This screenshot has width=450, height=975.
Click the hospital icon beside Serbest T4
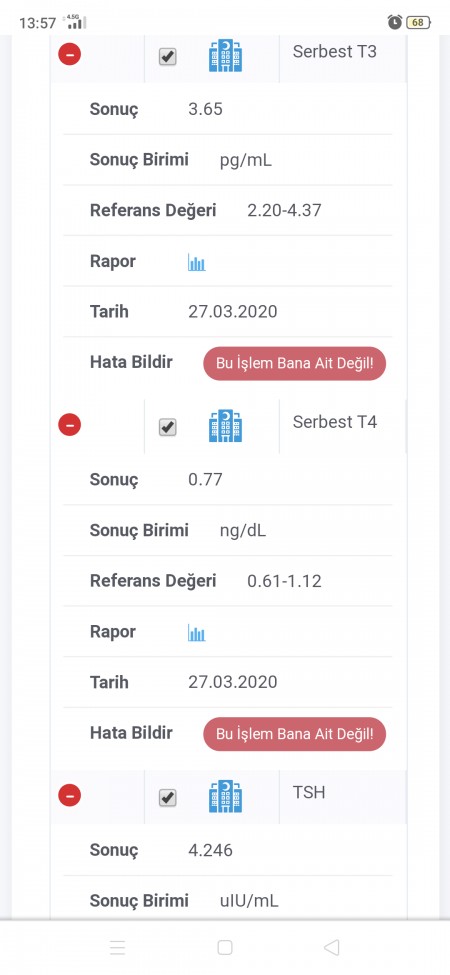coord(225,425)
